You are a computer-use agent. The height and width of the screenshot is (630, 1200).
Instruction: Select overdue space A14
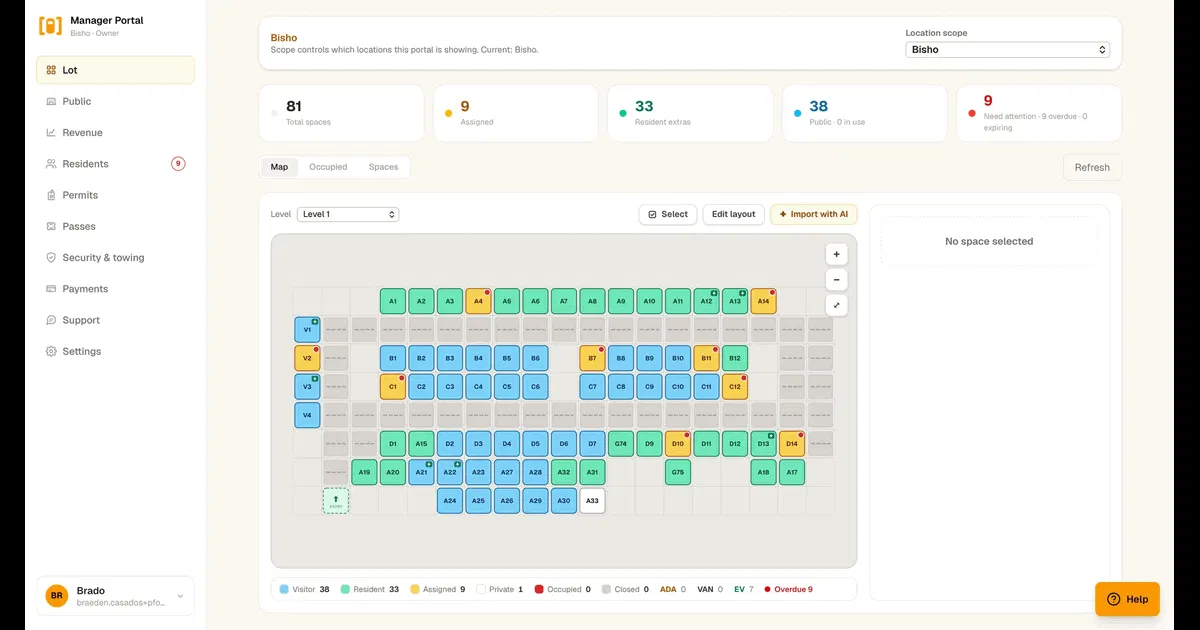click(x=763, y=301)
